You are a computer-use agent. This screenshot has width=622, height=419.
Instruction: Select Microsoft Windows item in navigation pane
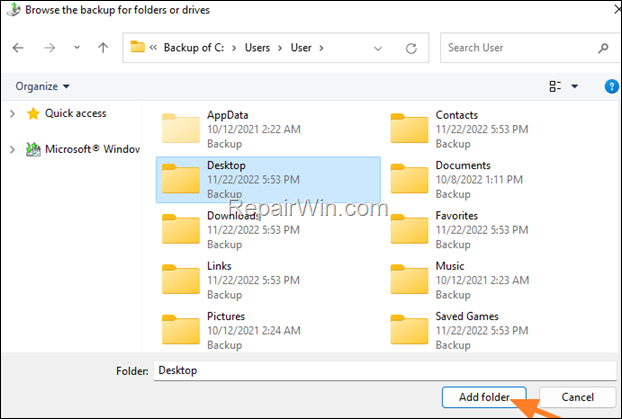tap(83, 149)
